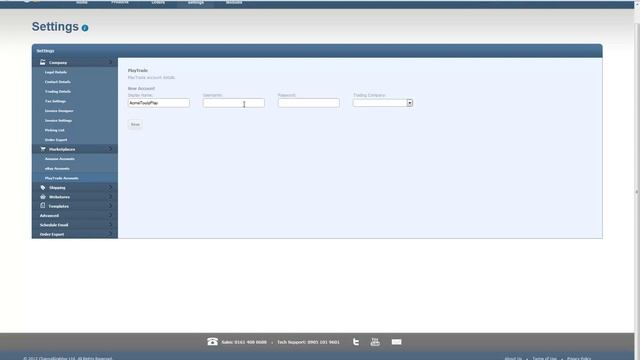Image resolution: width=640 pixels, height=360 pixels.
Task: Click the Schedule Email label in sidebar
Action: [x=54, y=225]
